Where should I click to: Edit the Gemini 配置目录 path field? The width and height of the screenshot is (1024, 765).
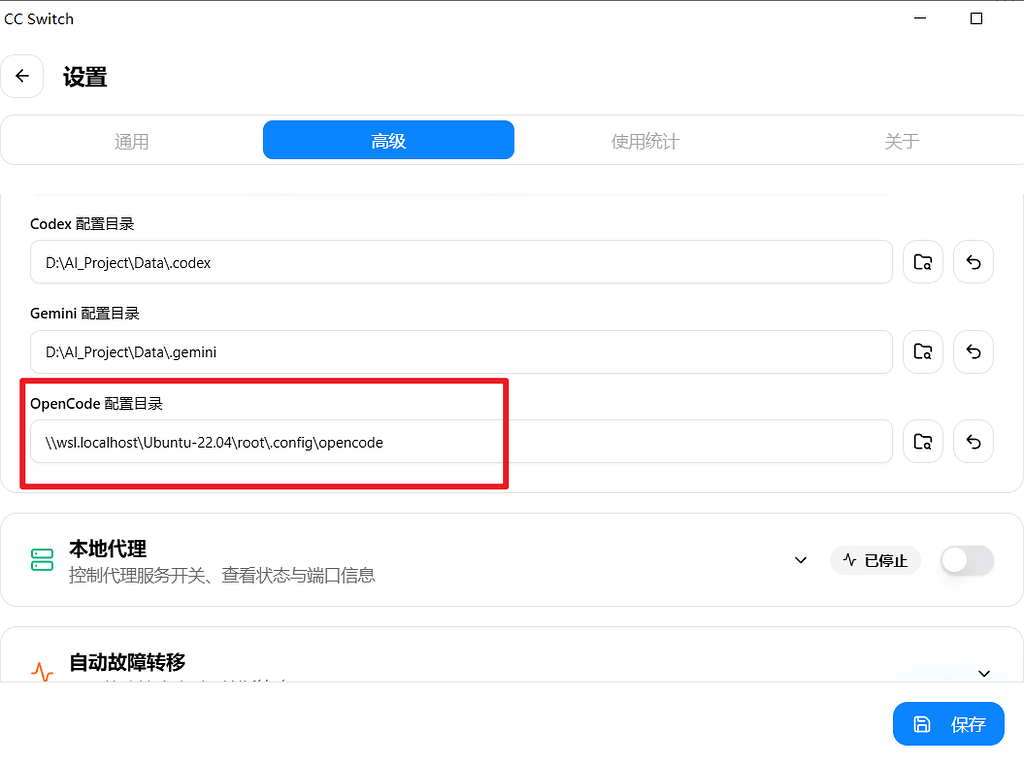(x=461, y=351)
